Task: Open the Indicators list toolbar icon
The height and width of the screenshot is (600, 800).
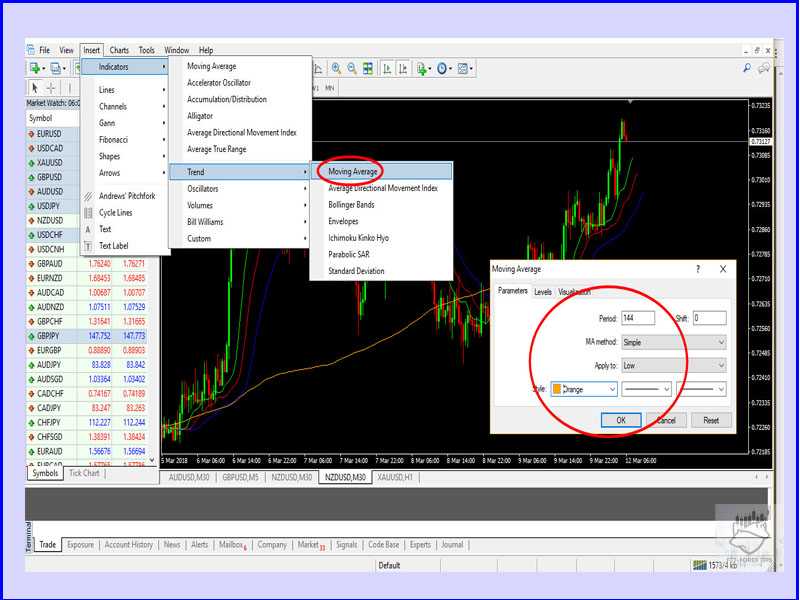Action: [422, 68]
